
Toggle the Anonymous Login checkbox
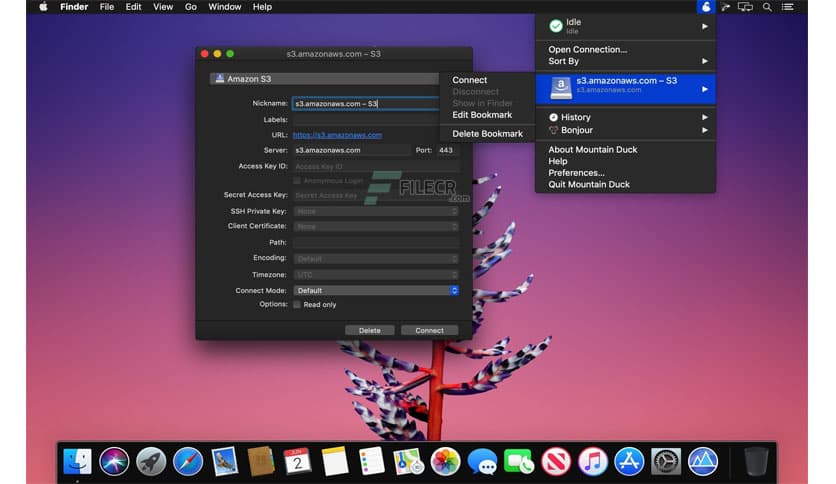coord(297,181)
